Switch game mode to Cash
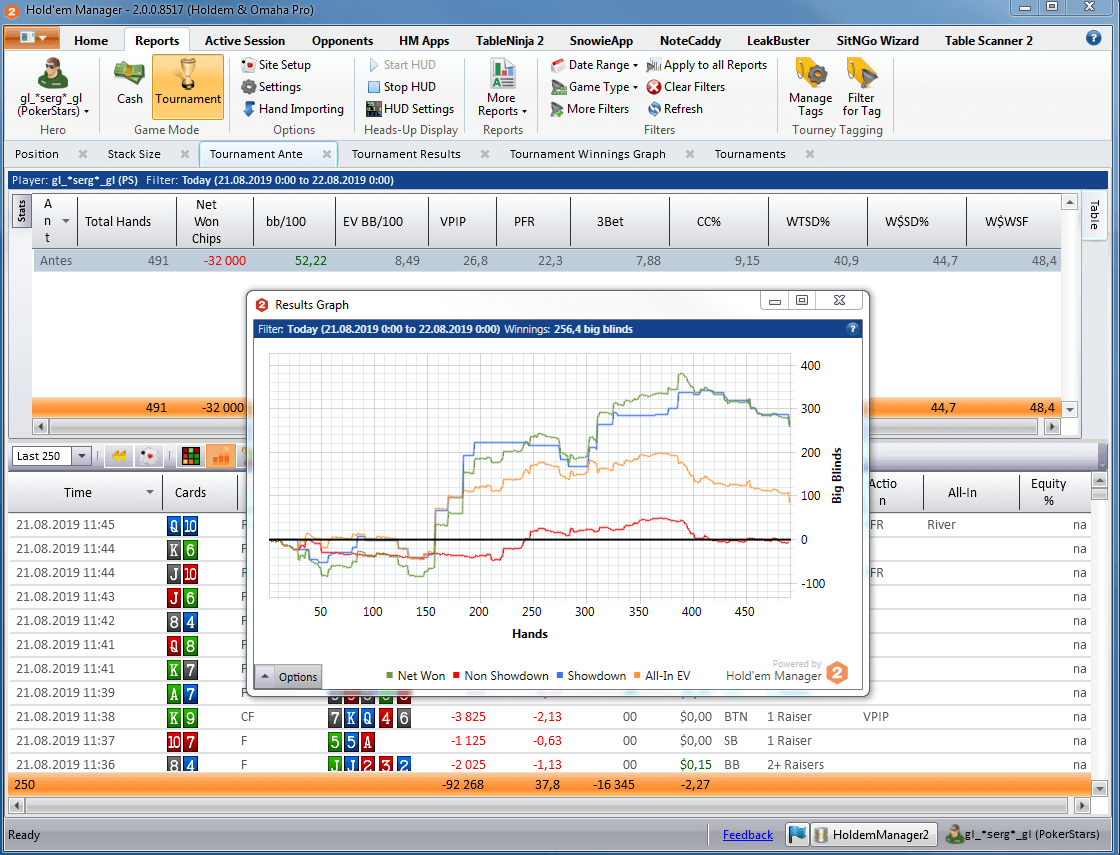This screenshot has width=1120, height=855. 129,84
